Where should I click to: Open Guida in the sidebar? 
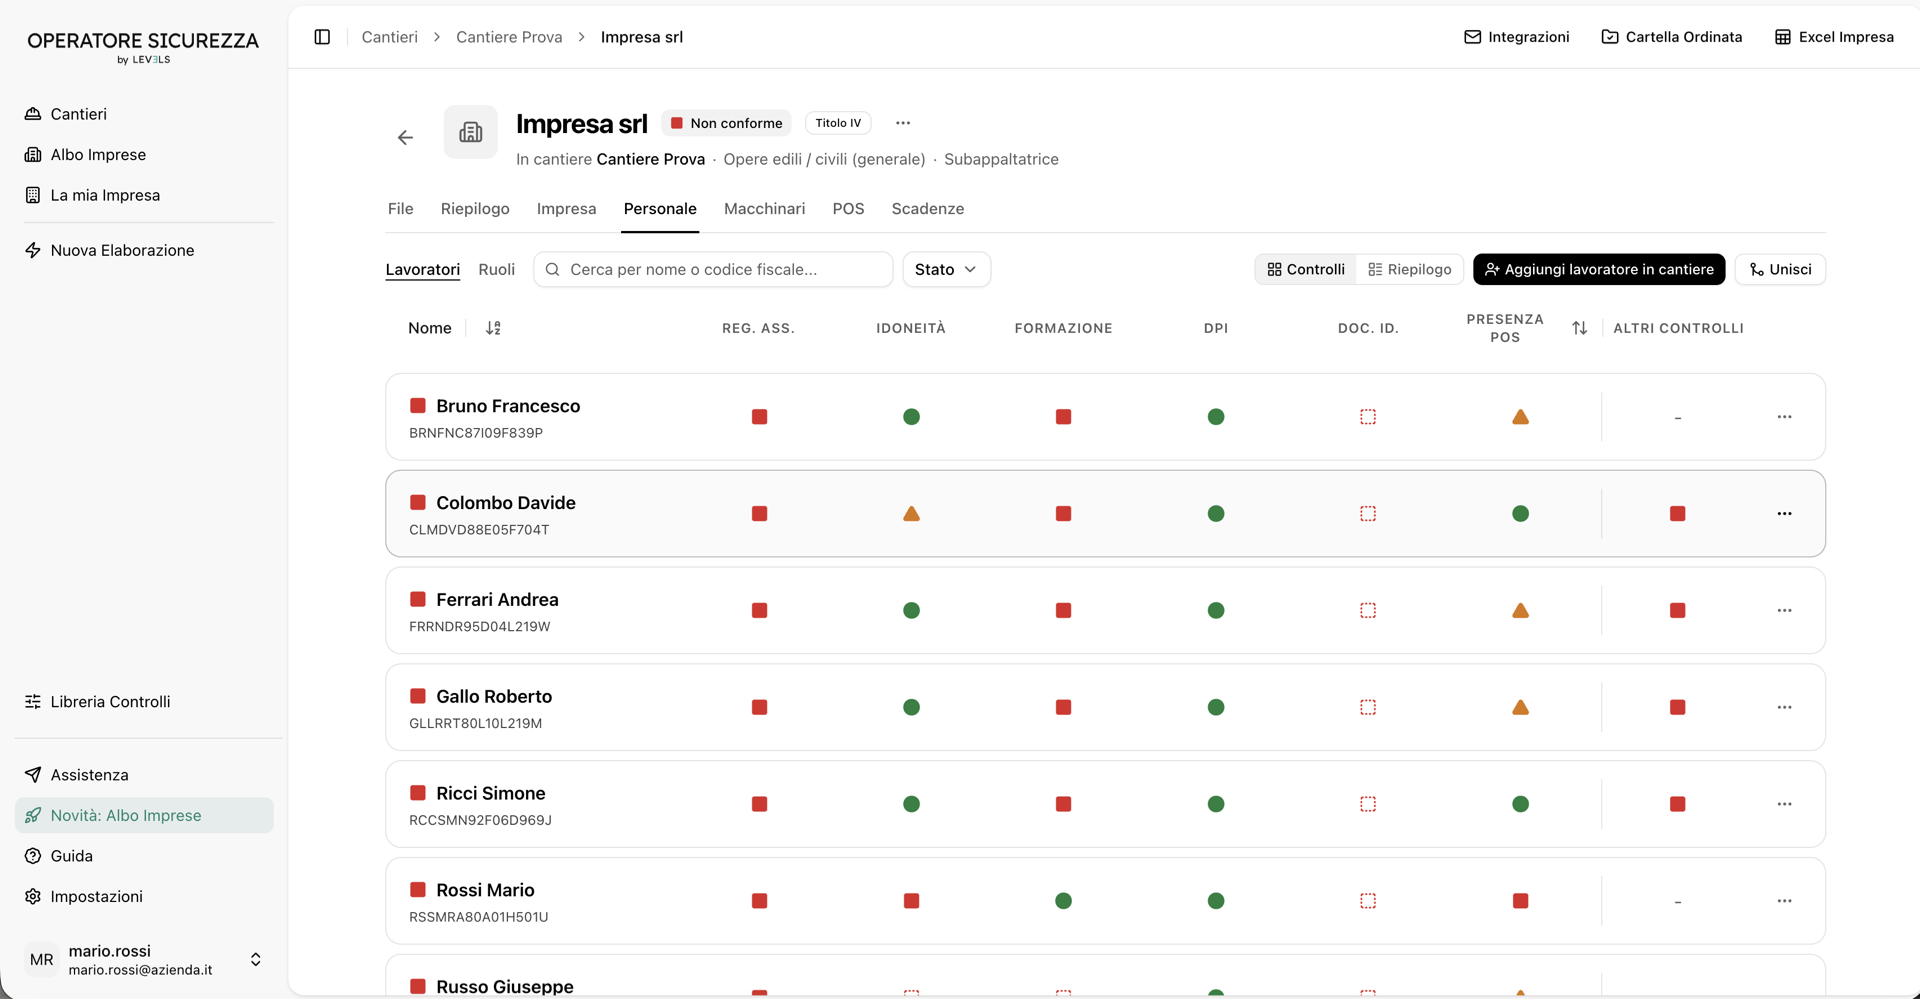point(144,856)
